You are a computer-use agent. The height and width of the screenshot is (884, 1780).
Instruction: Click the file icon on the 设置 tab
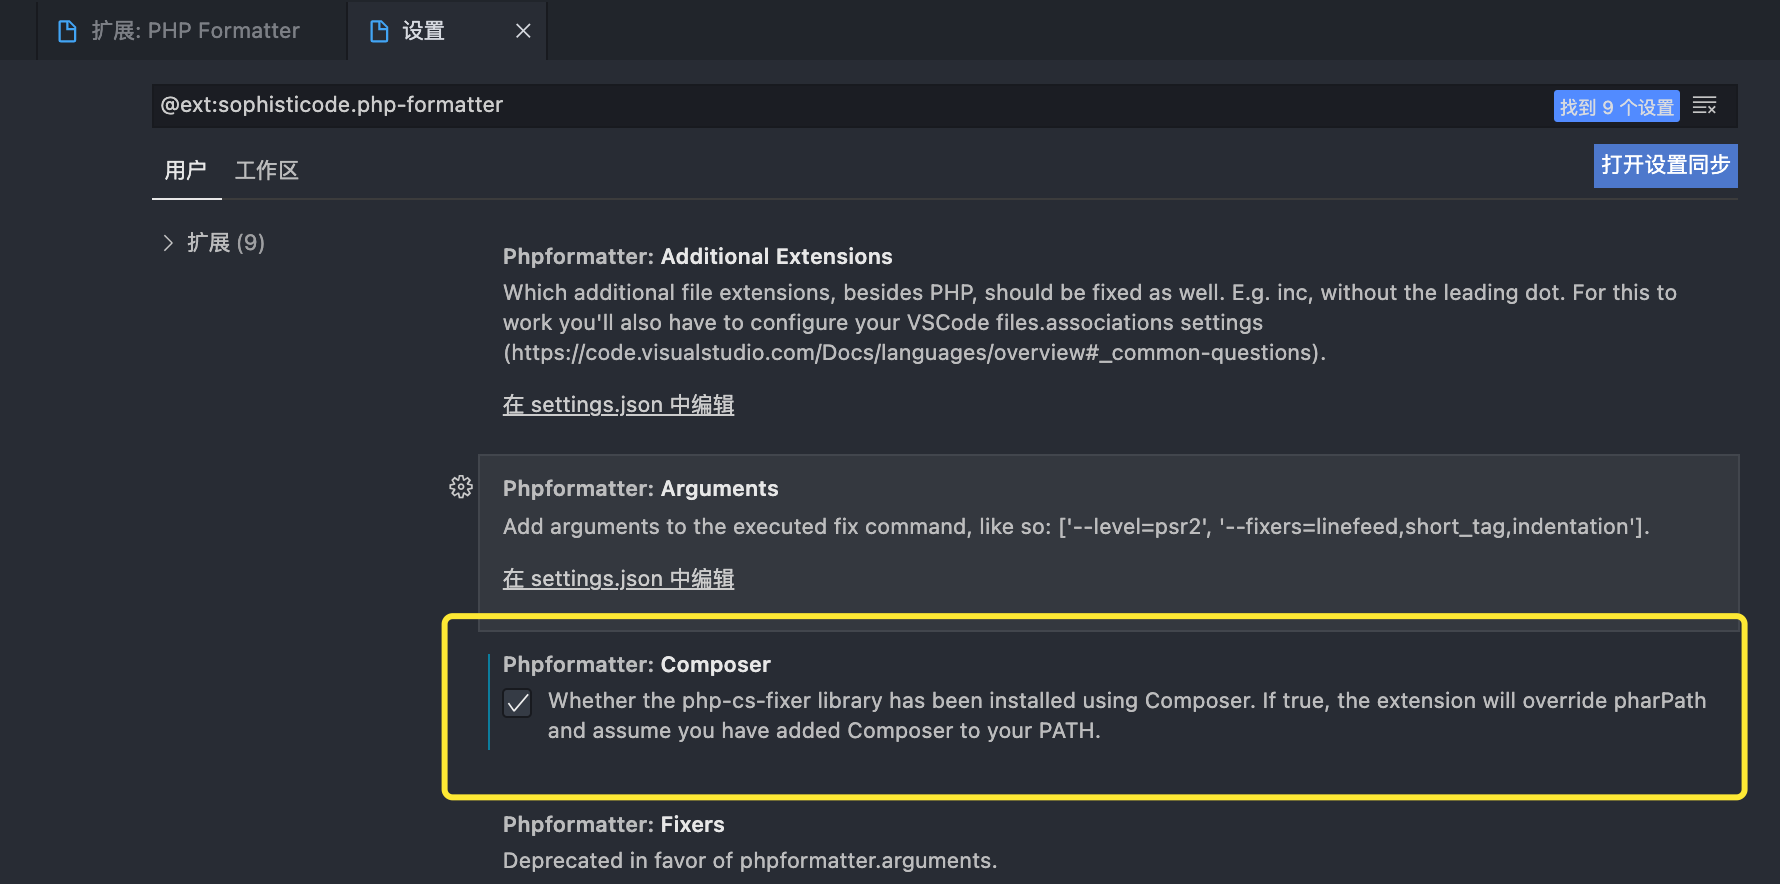pyautogui.click(x=379, y=31)
